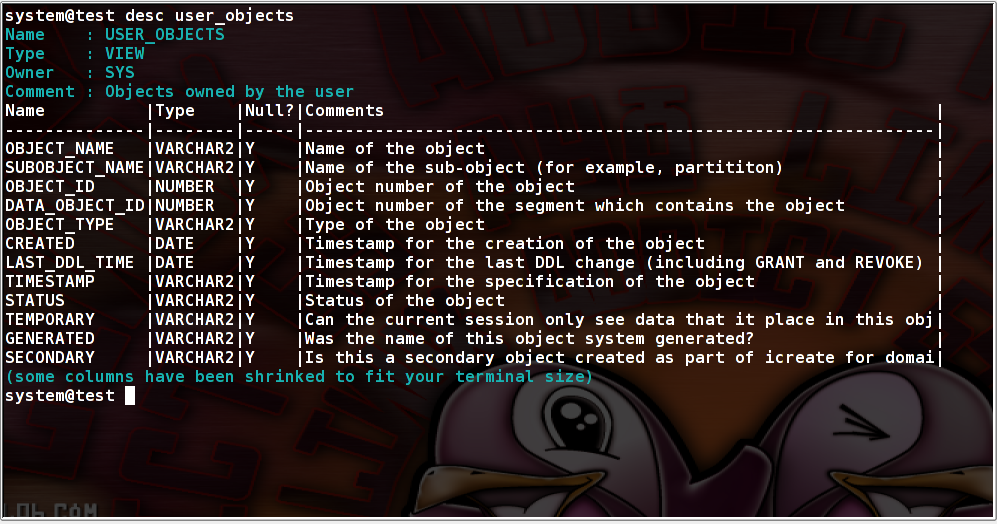Viewport: 997px width, 524px height.
Task: Click the terminal cursor block after prompt
Action: click(130, 396)
